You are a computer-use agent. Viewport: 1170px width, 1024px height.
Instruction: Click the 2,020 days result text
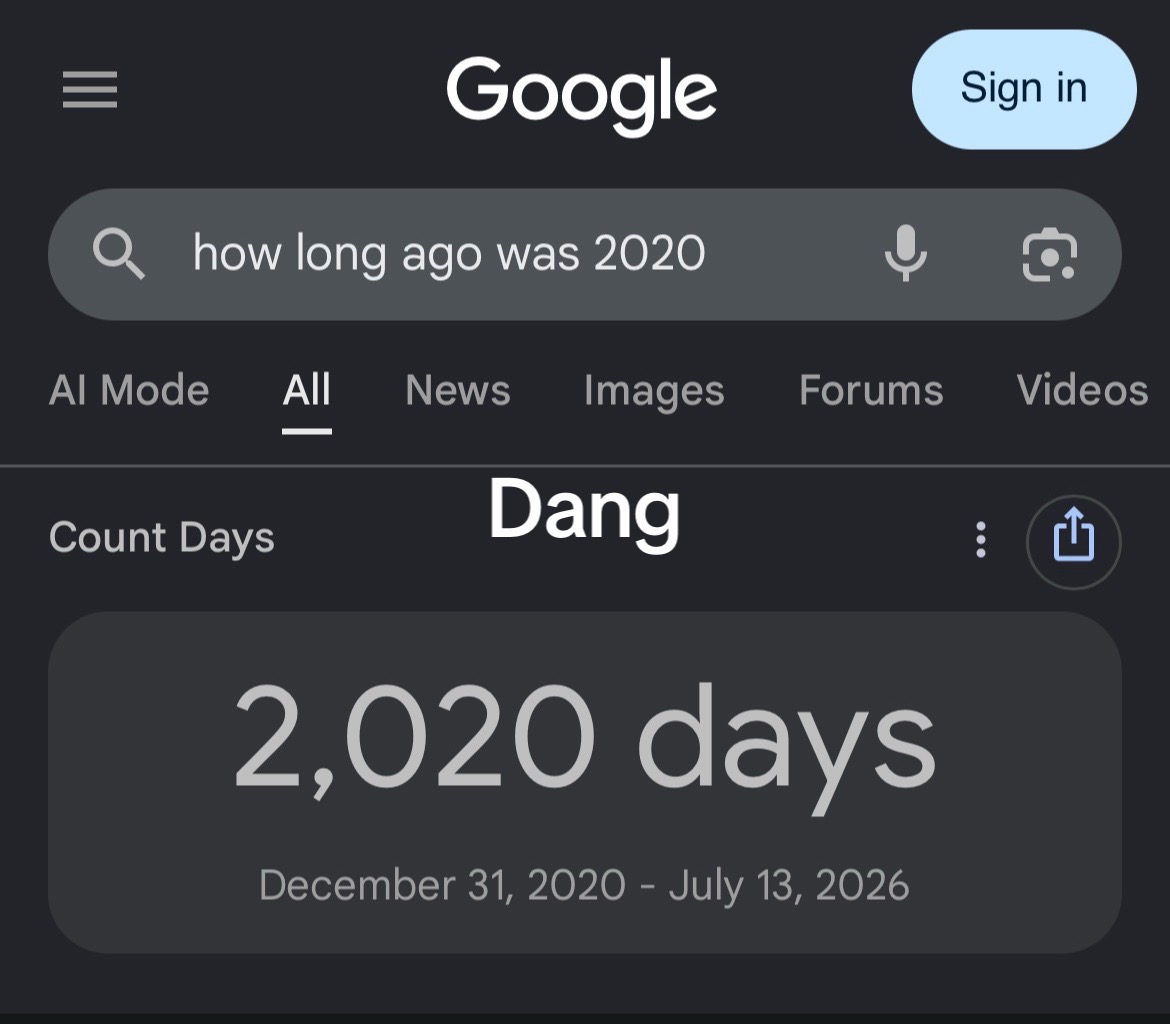[584, 739]
